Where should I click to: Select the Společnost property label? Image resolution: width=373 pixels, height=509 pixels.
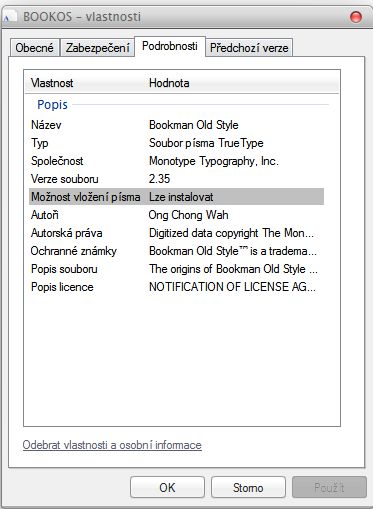tap(57, 161)
